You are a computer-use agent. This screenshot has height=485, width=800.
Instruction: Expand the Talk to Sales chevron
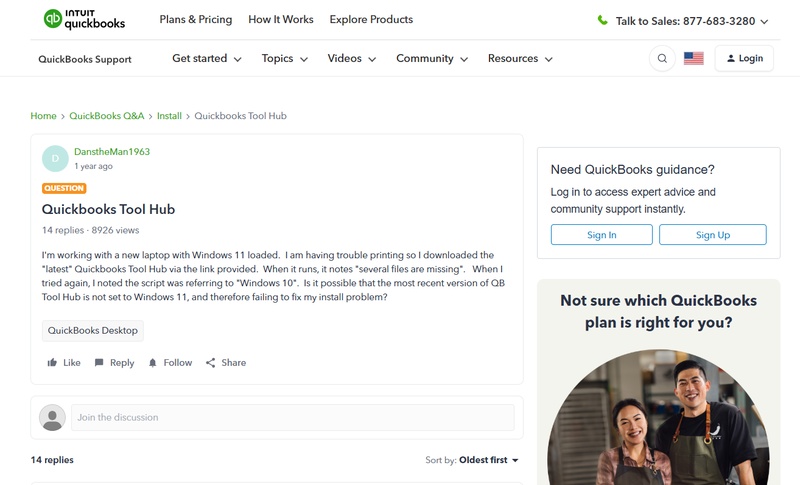click(x=764, y=21)
